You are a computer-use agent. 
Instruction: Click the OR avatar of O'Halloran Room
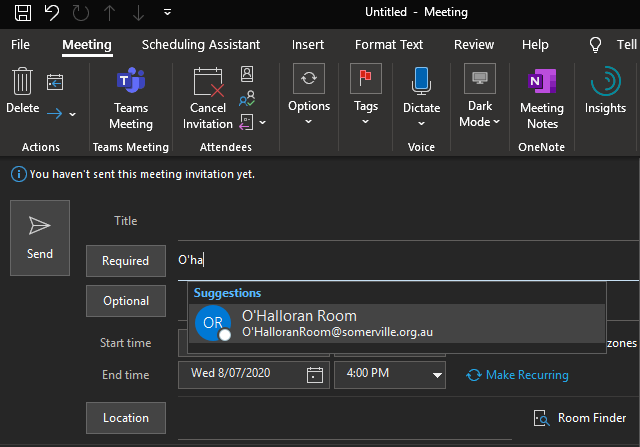pyautogui.click(x=213, y=323)
